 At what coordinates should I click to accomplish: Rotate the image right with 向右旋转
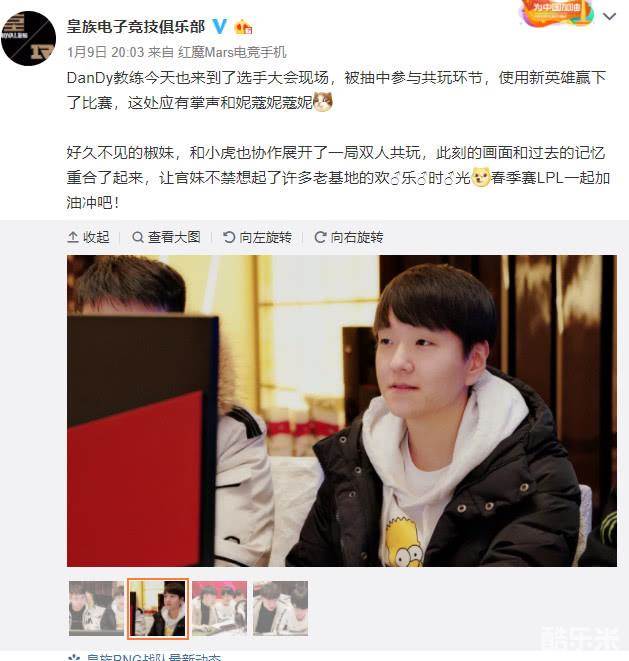349,237
